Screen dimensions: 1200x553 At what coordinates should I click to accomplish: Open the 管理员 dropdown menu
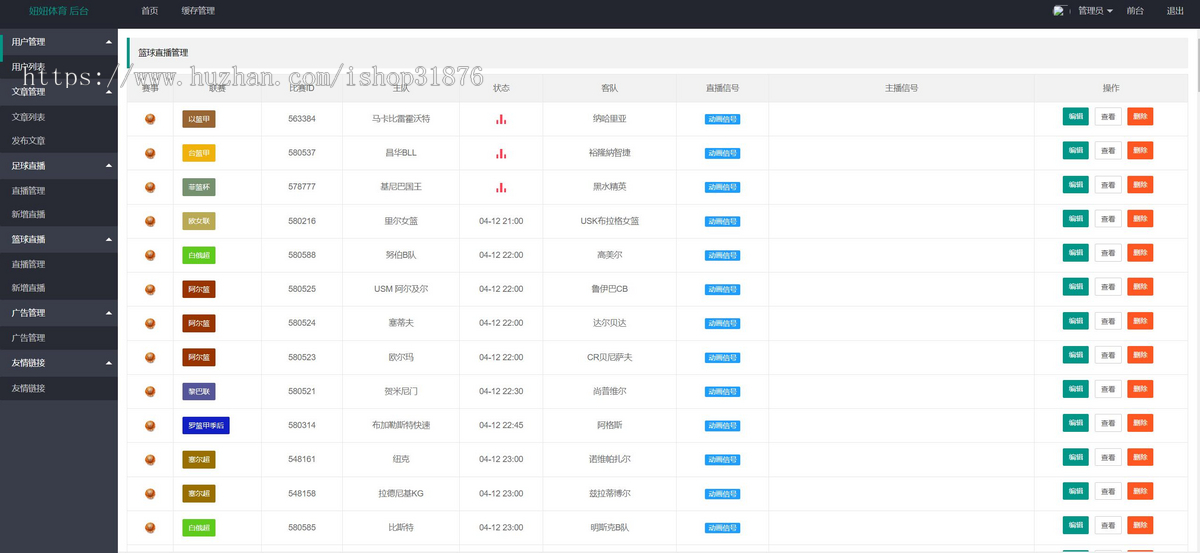(1095, 11)
